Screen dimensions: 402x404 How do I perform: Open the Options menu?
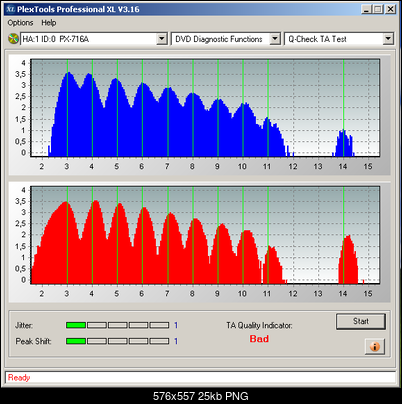click(x=20, y=23)
